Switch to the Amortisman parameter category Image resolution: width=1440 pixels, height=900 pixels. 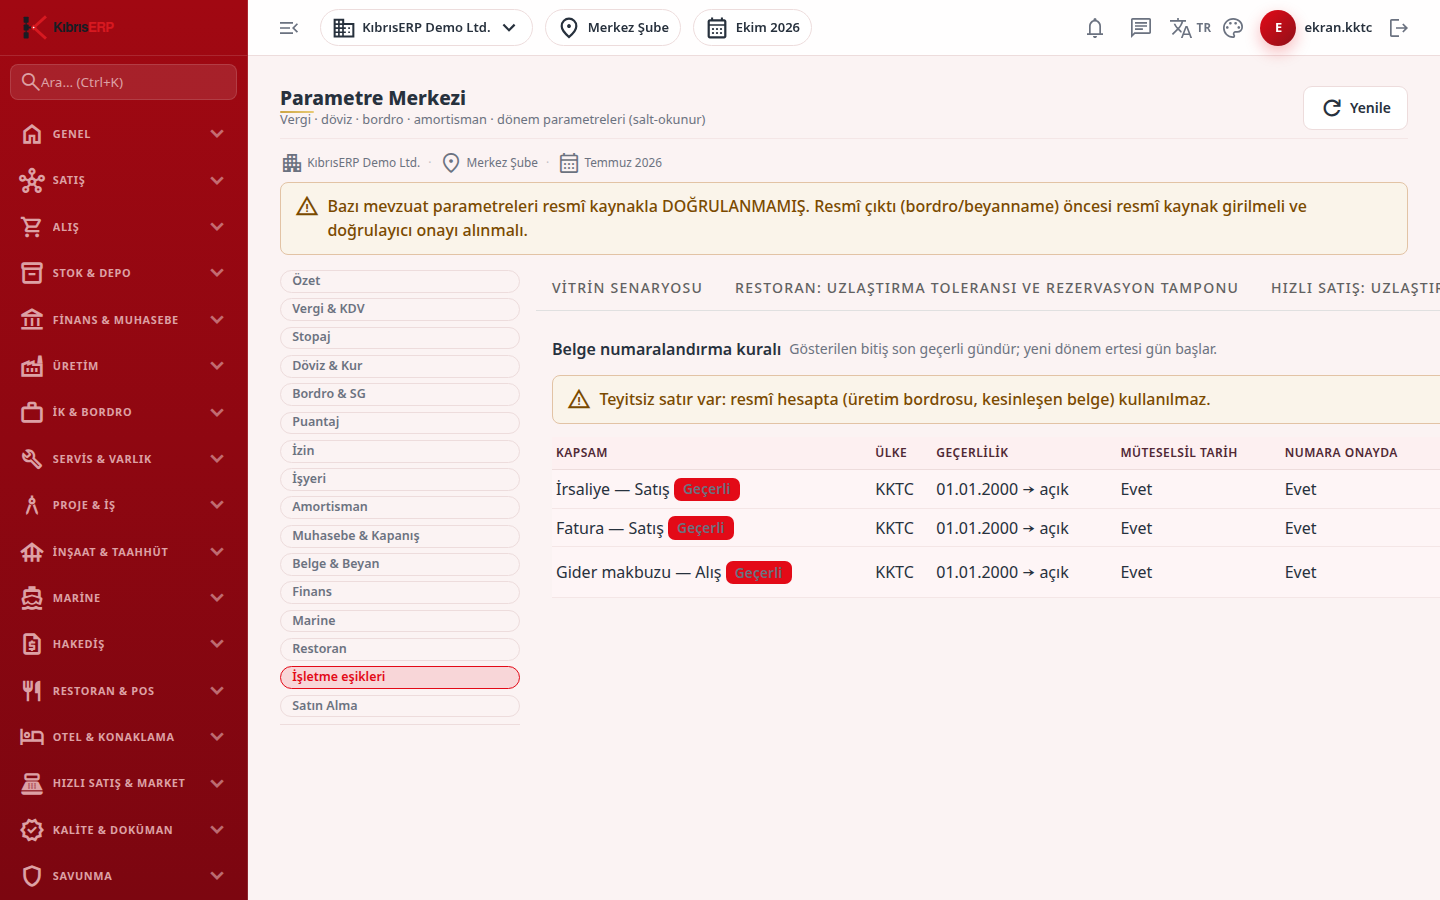(400, 507)
